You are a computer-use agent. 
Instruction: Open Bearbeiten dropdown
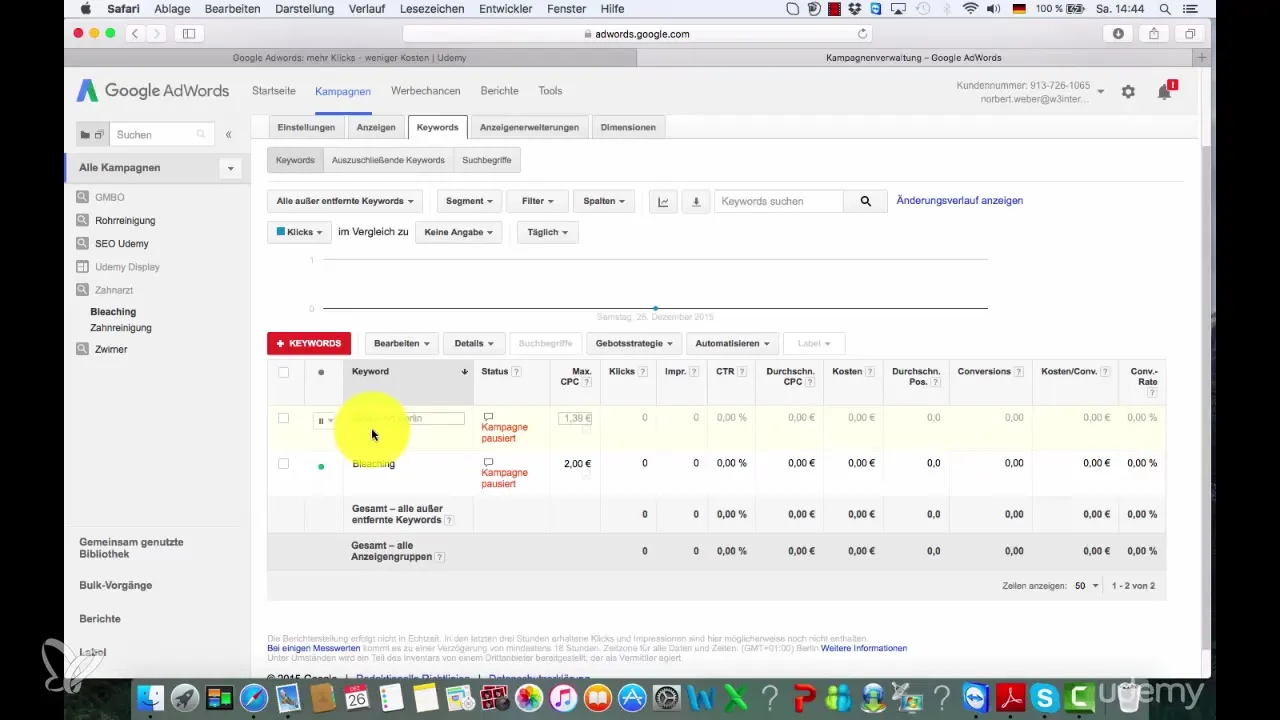click(401, 343)
